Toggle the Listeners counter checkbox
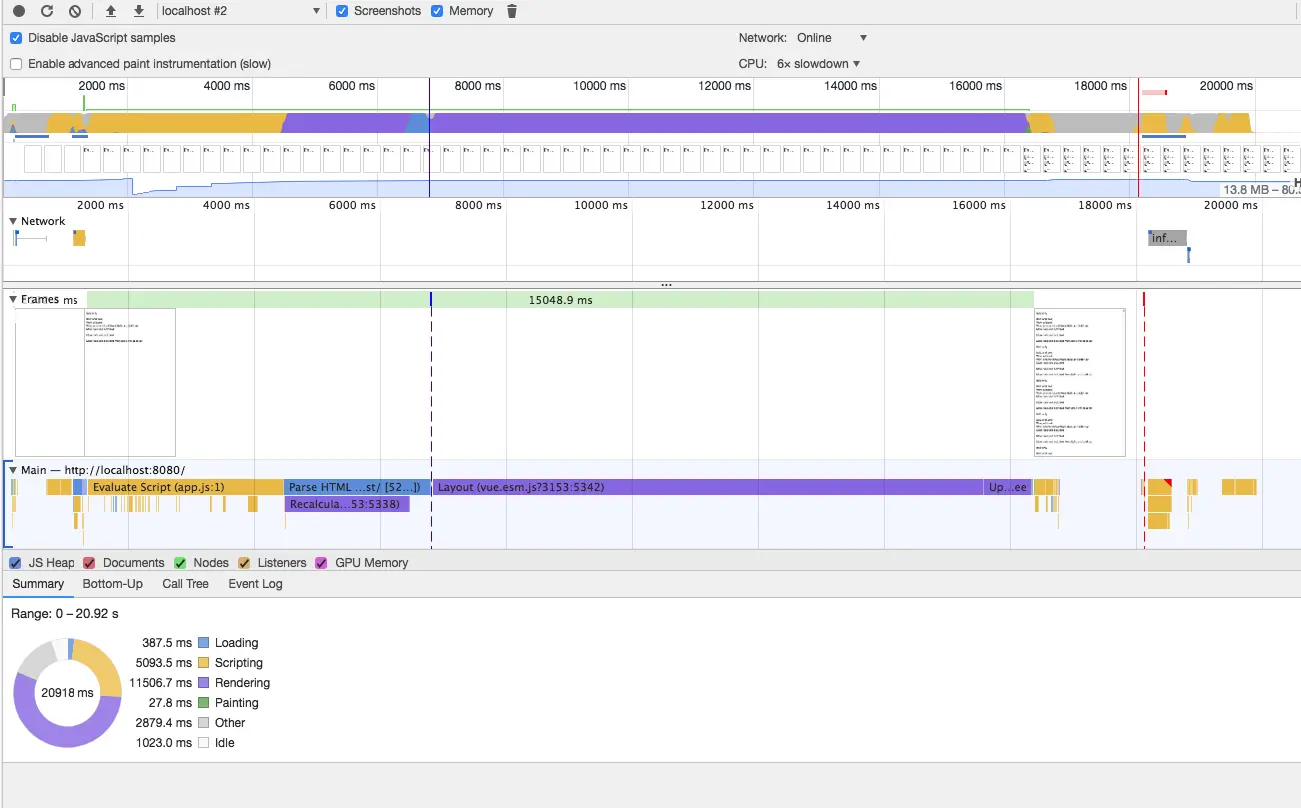Screen dimensions: 1301x808 pyautogui.click(x=244, y=563)
